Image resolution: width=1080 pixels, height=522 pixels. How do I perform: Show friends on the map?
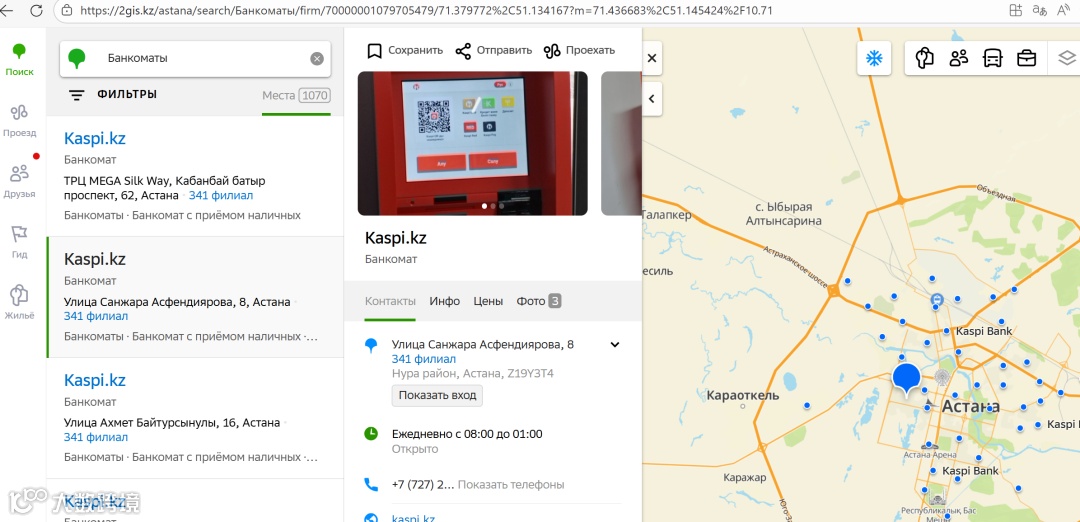(x=958, y=59)
